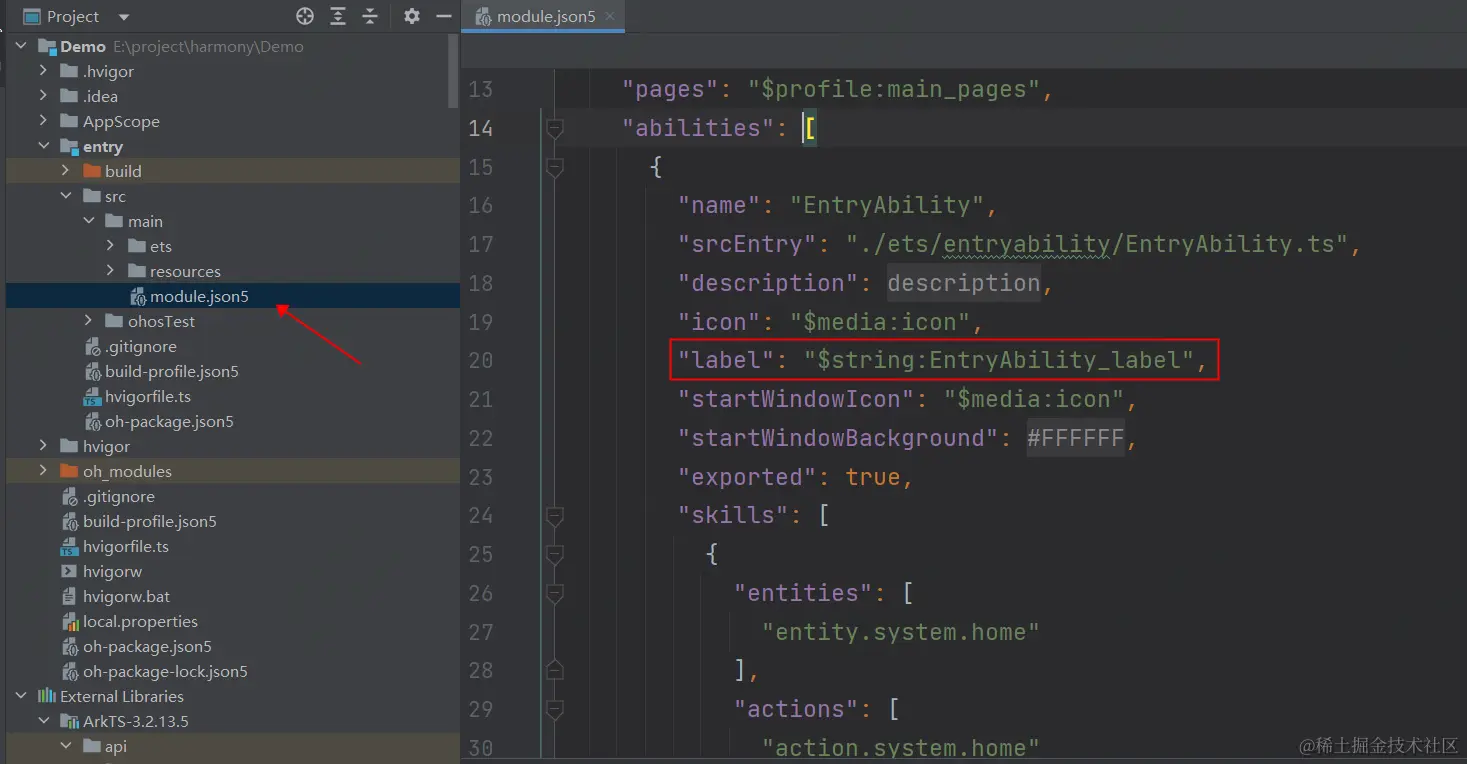Click the Collapse All icon in Project panel

click(x=370, y=16)
